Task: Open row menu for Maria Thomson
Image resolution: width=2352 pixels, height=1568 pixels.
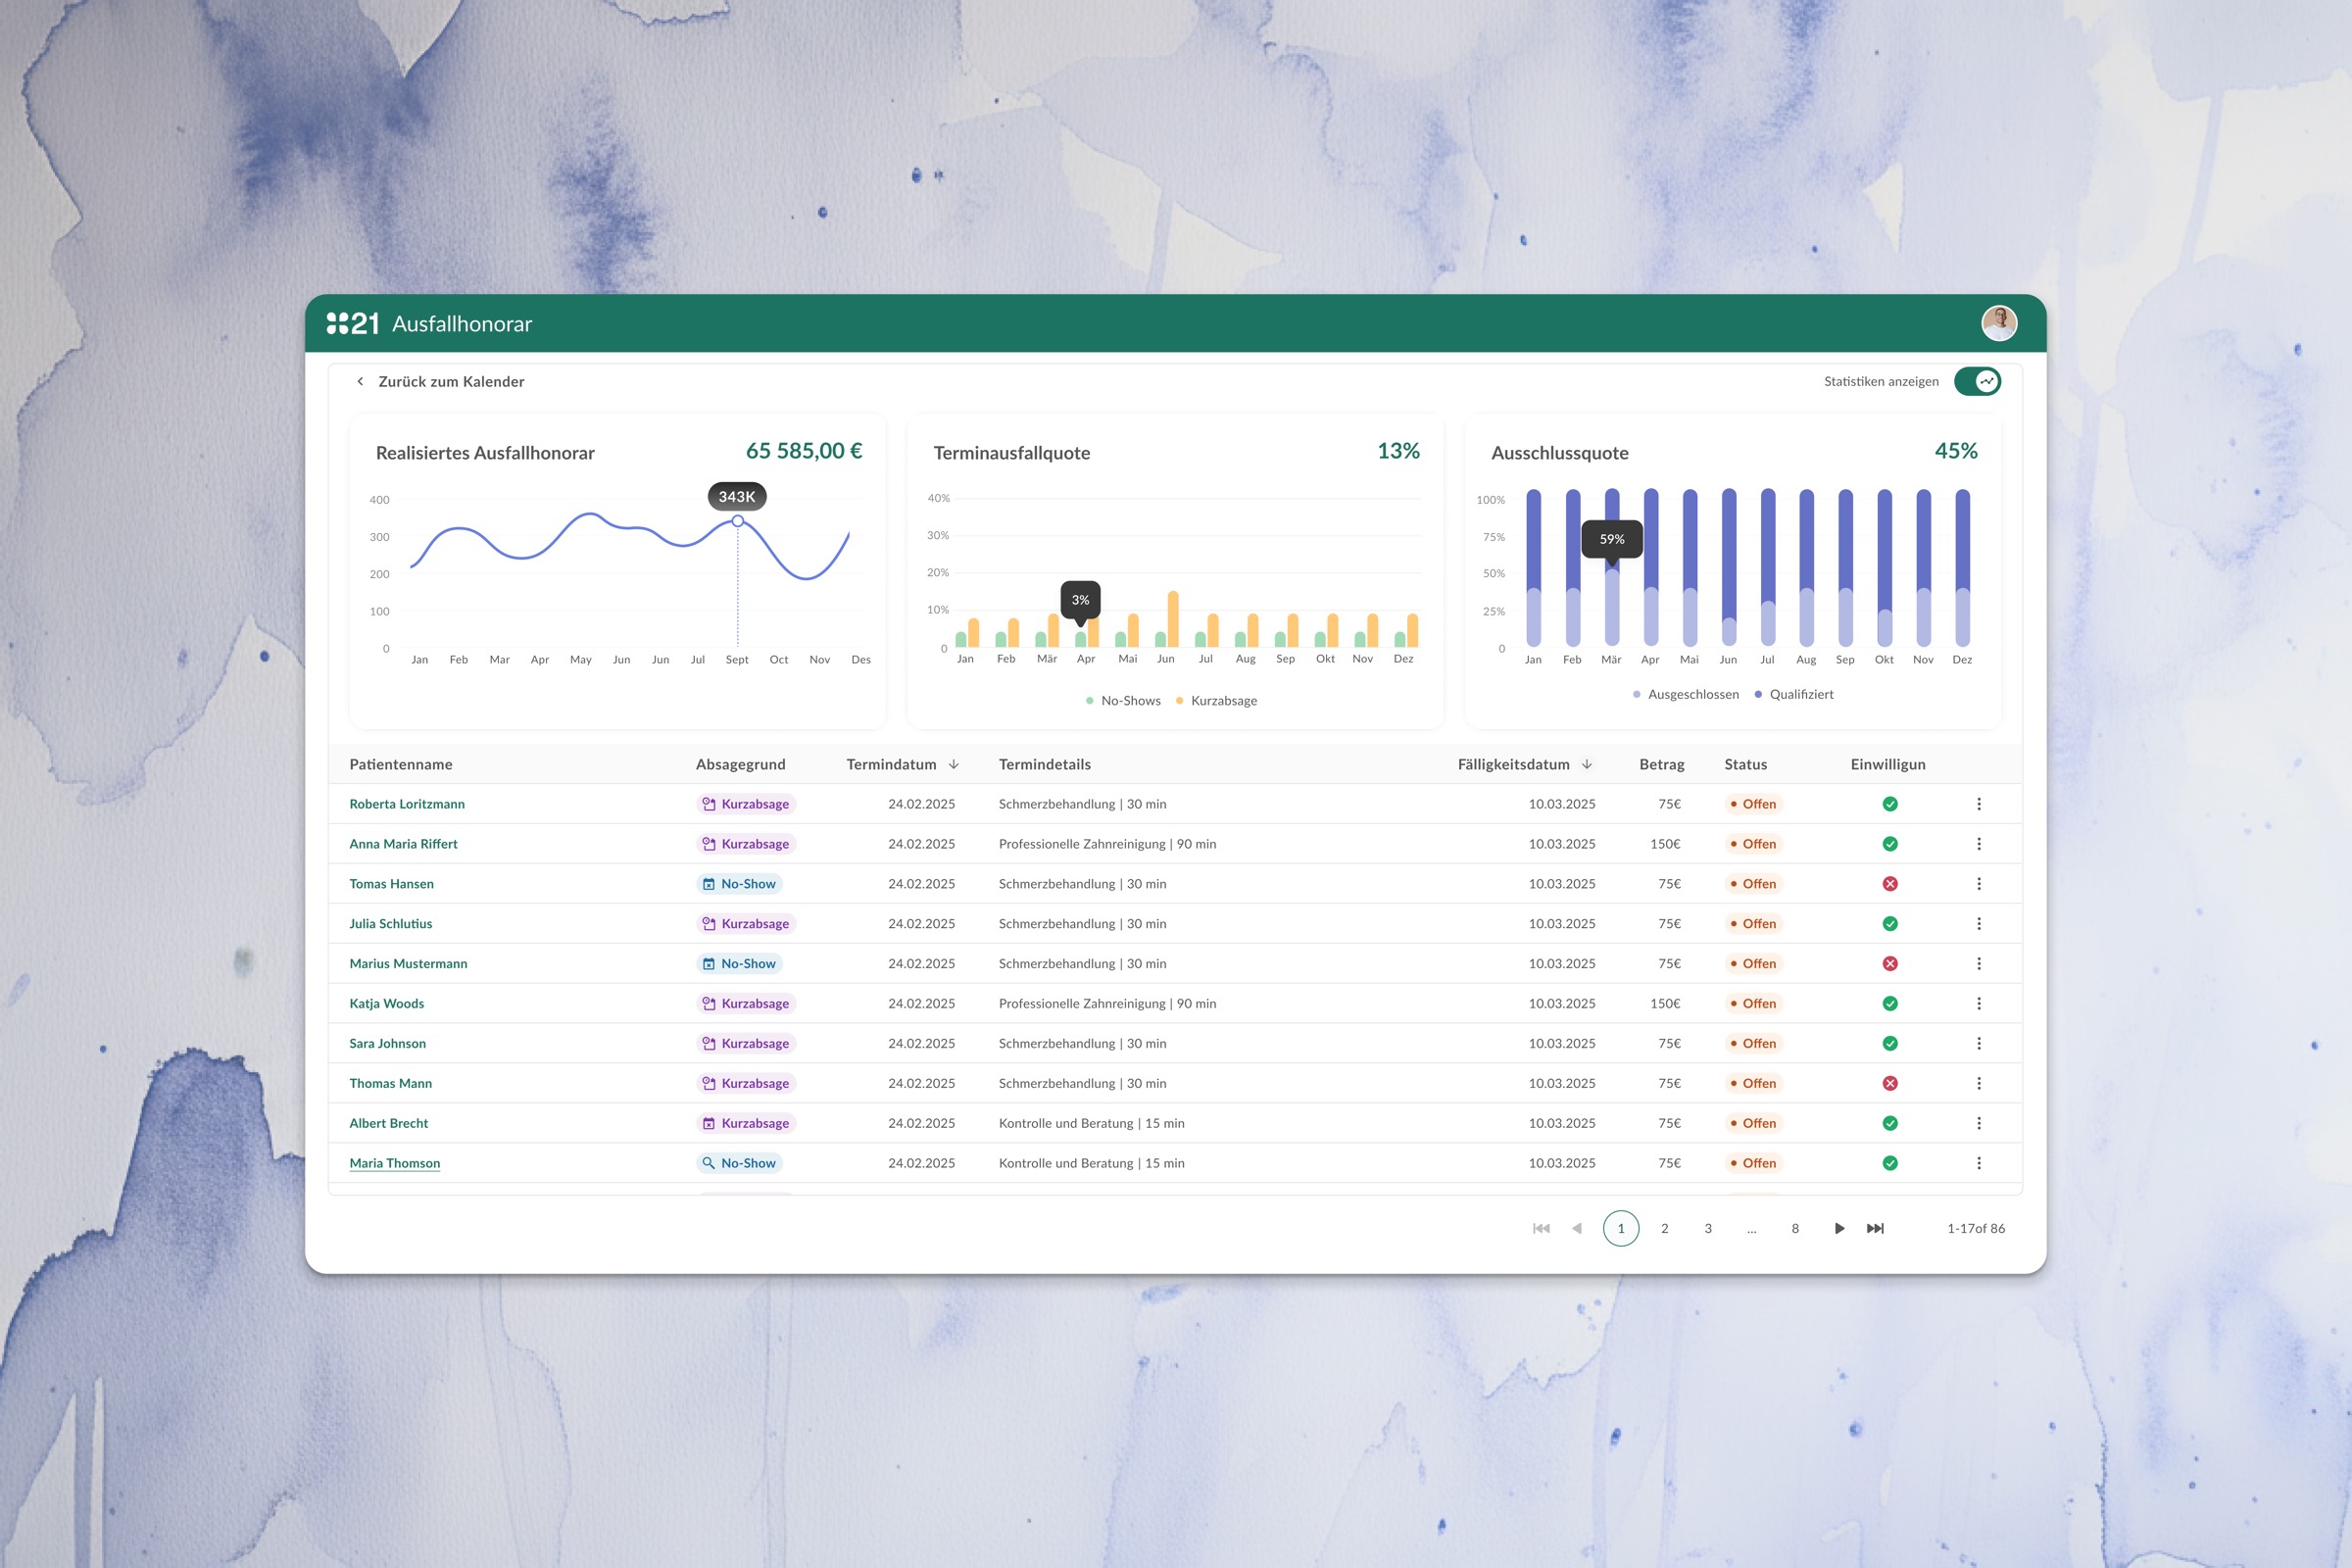Action: [1978, 1163]
